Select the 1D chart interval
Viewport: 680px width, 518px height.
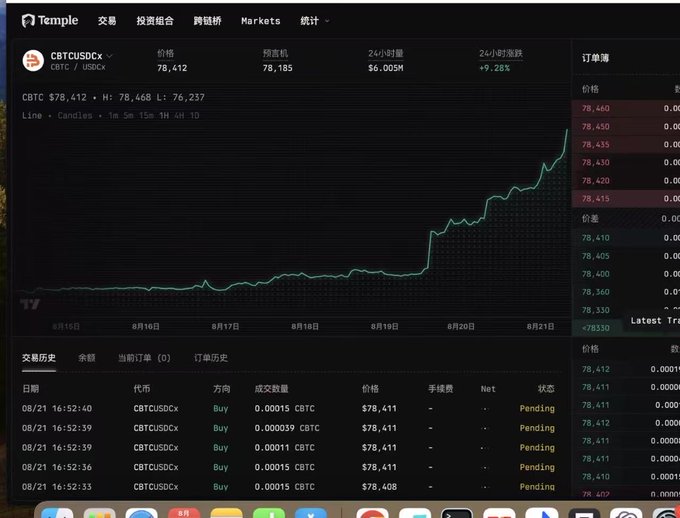point(194,115)
